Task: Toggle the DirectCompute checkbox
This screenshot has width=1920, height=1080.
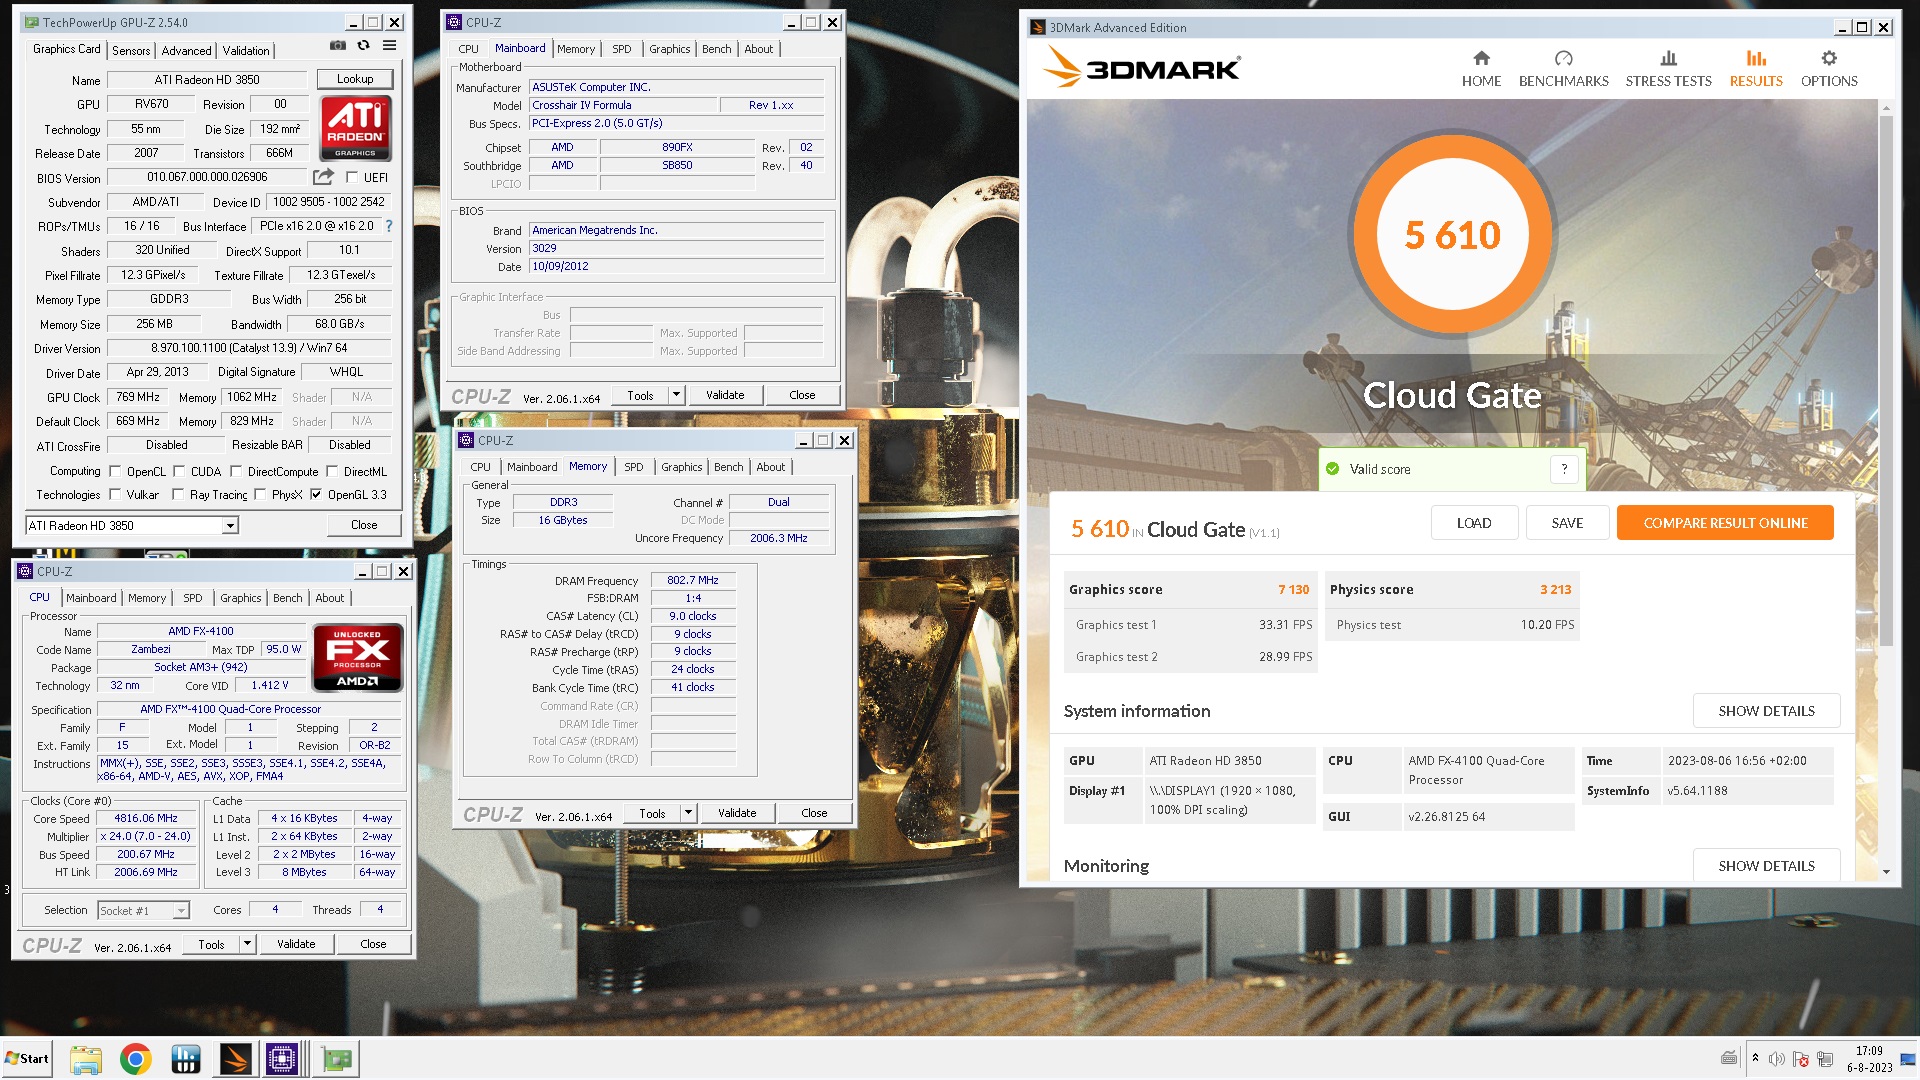Action: pos(236,471)
